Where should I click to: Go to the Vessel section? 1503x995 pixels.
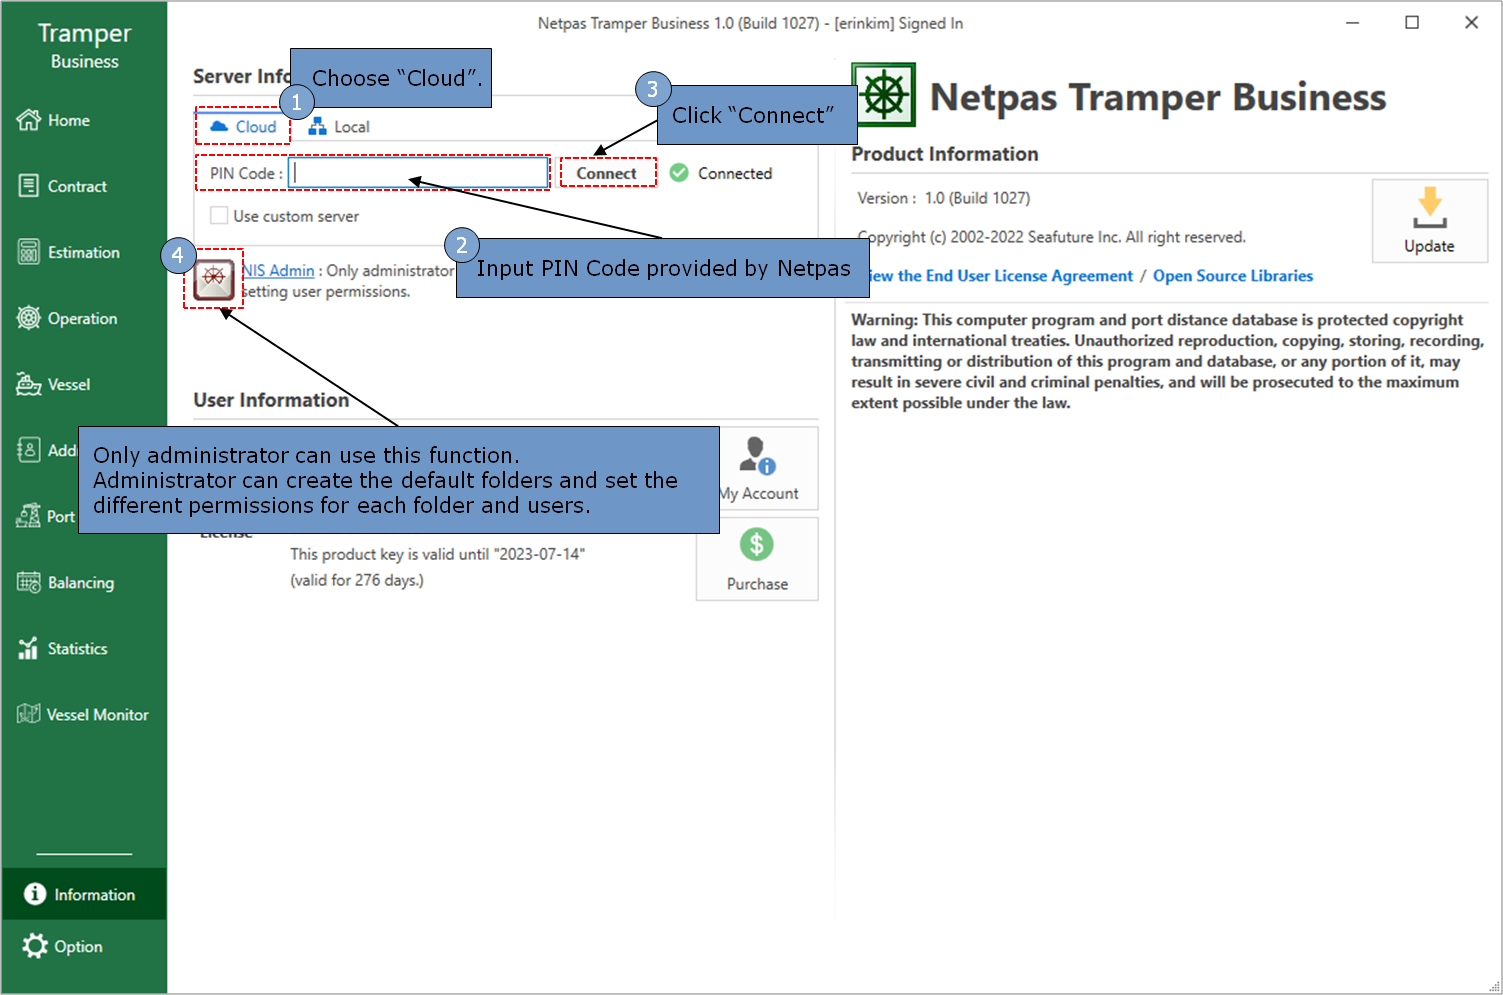pyautogui.click(x=54, y=384)
